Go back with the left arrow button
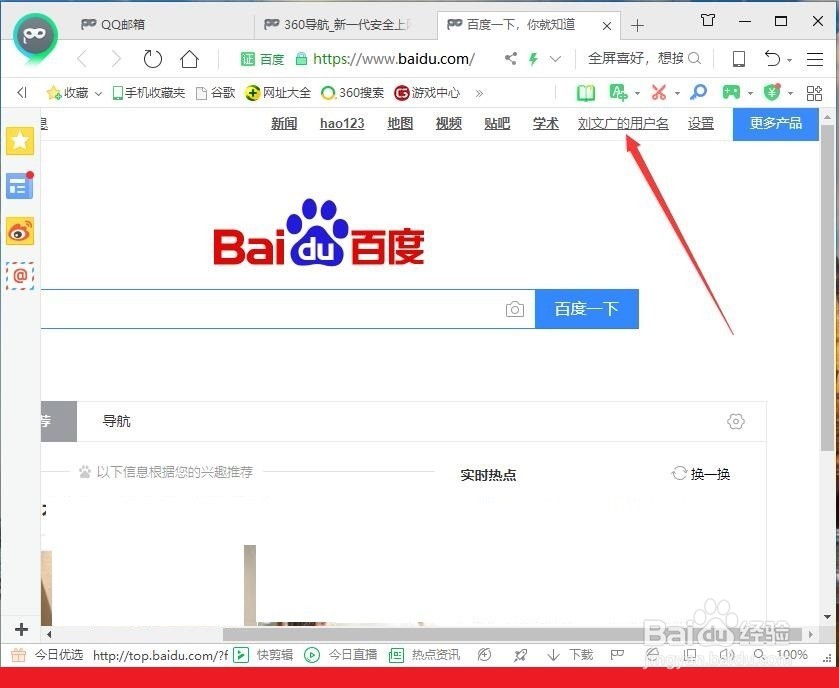Screen dimensions: 839x688 click(x=82, y=59)
